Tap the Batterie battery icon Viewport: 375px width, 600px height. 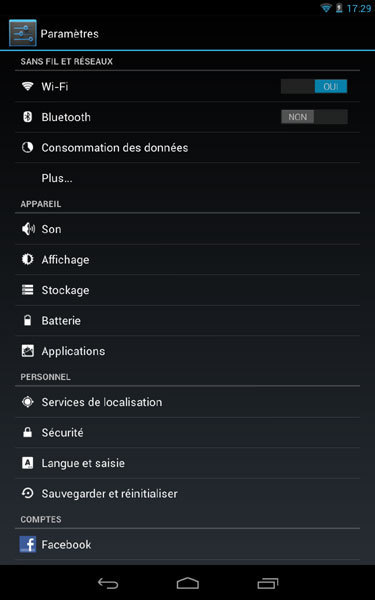tap(27, 321)
